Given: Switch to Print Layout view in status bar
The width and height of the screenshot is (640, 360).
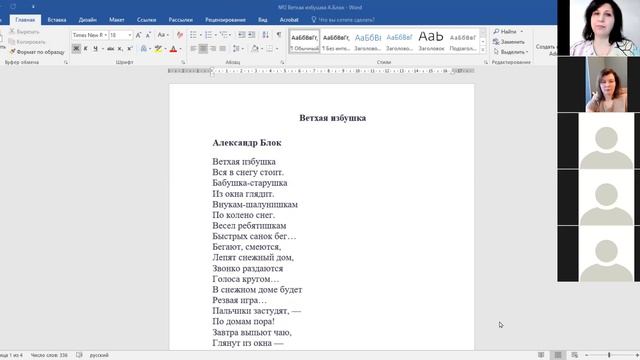Looking at the screenshot, I should tap(558, 355).
